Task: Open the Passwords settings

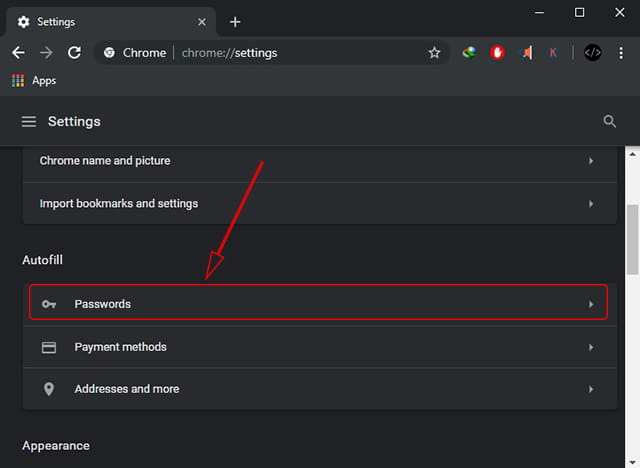Action: [318, 302]
